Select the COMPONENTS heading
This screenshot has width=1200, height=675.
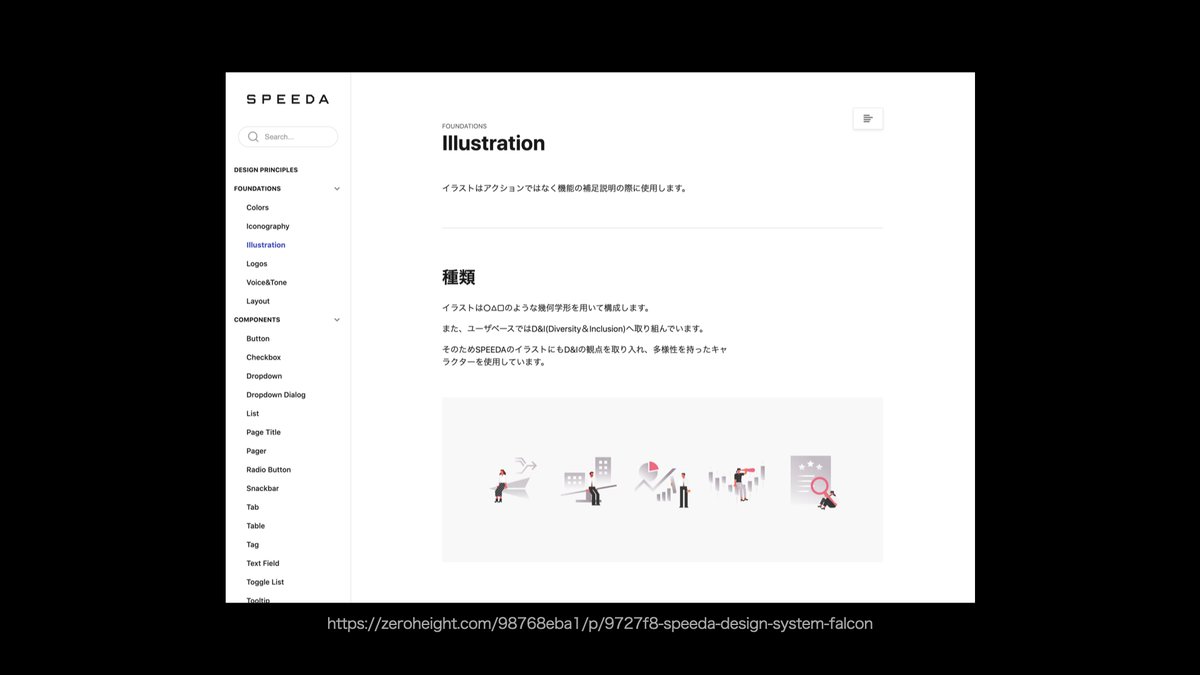tap(257, 320)
